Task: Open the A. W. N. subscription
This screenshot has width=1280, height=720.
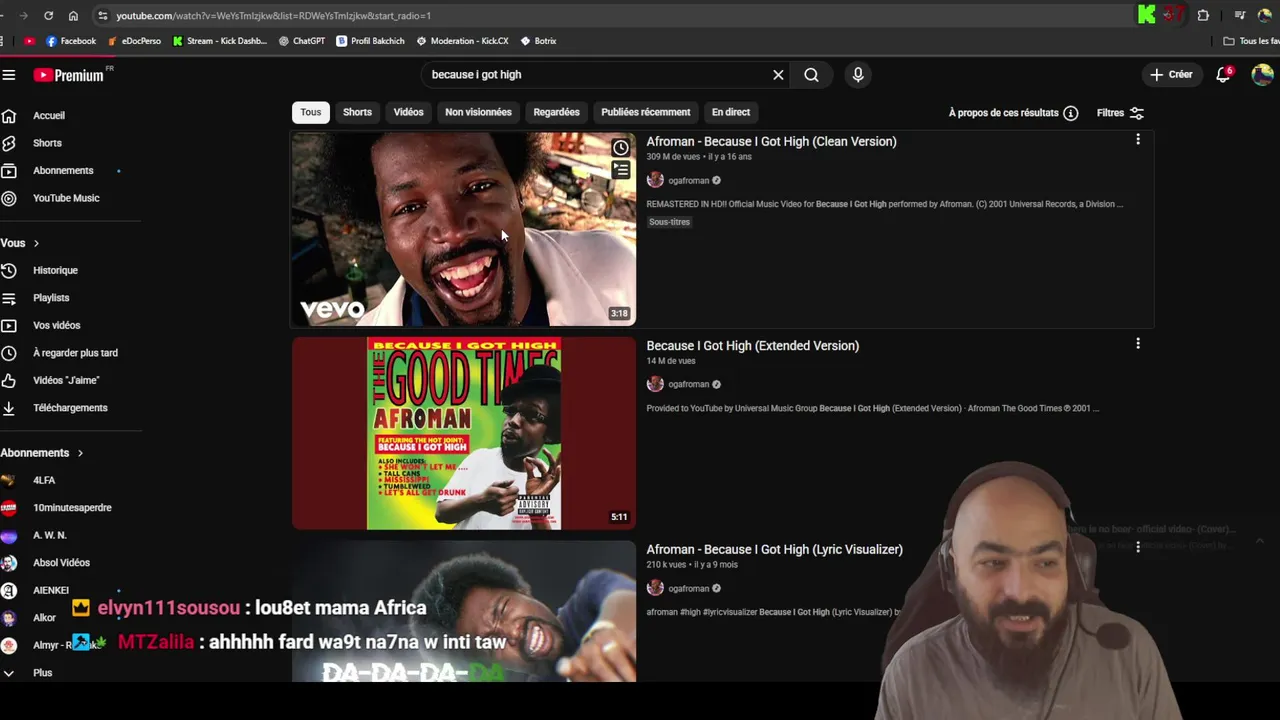Action: (x=50, y=535)
